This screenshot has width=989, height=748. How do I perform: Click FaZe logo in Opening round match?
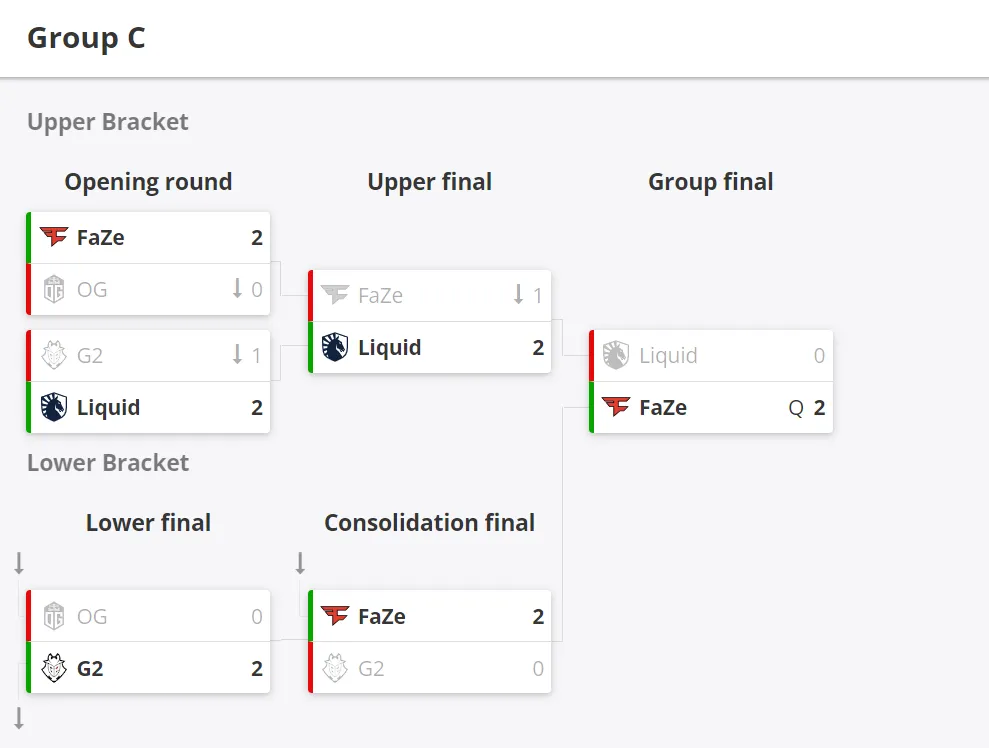(x=54, y=237)
